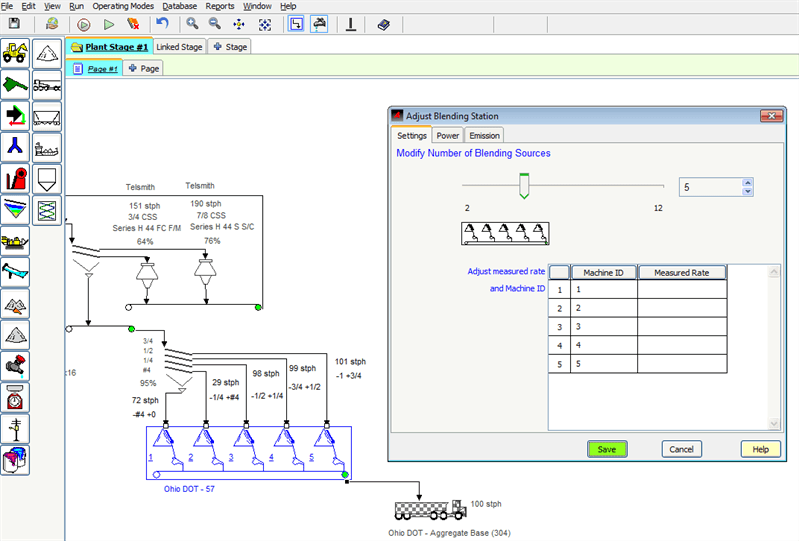This screenshot has height=541, width=799.
Task: Click the book help icon in toolbar
Action: tap(385, 23)
